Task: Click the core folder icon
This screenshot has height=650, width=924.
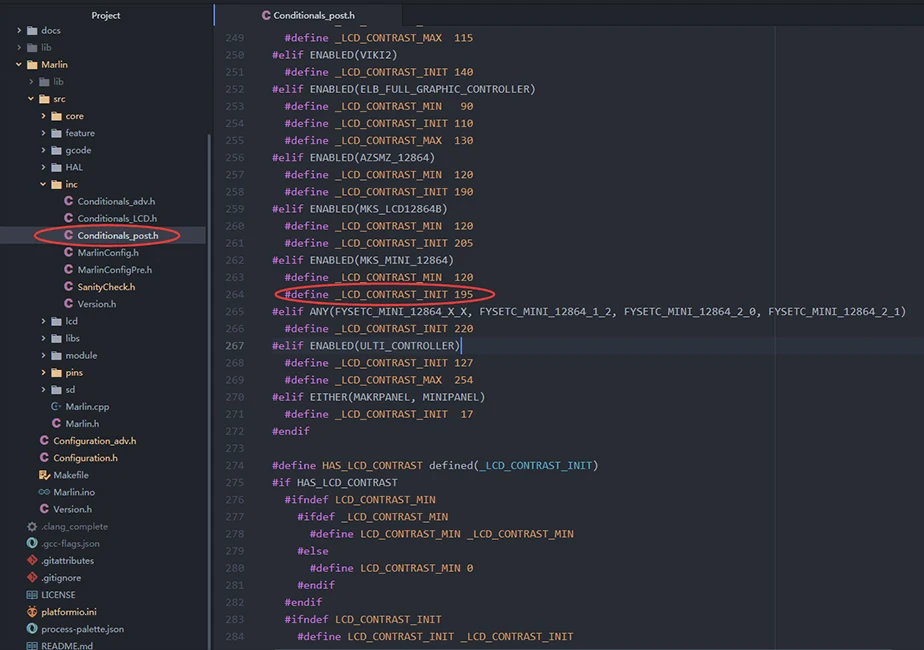Action: click(x=57, y=116)
